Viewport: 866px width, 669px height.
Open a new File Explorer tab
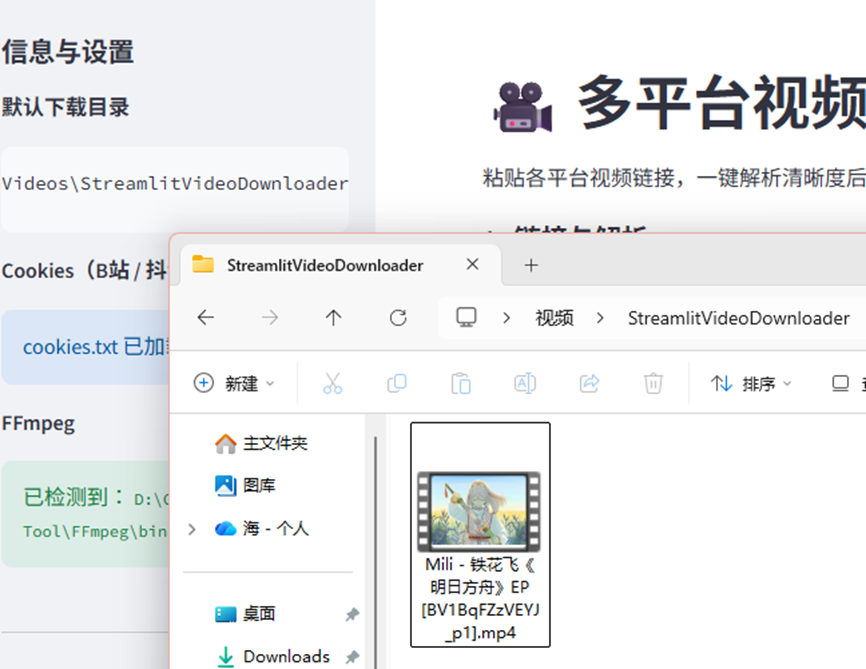pos(531,265)
